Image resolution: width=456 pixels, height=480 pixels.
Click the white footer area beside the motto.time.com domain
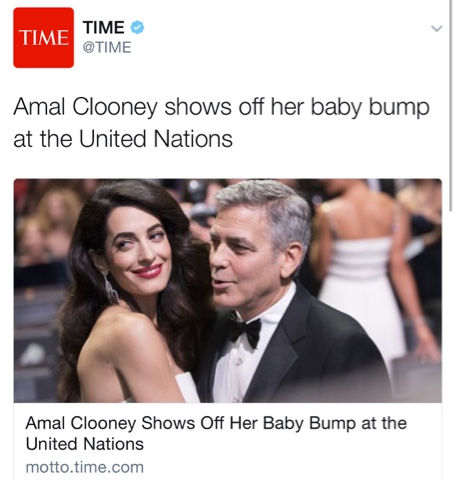click(293, 467)
